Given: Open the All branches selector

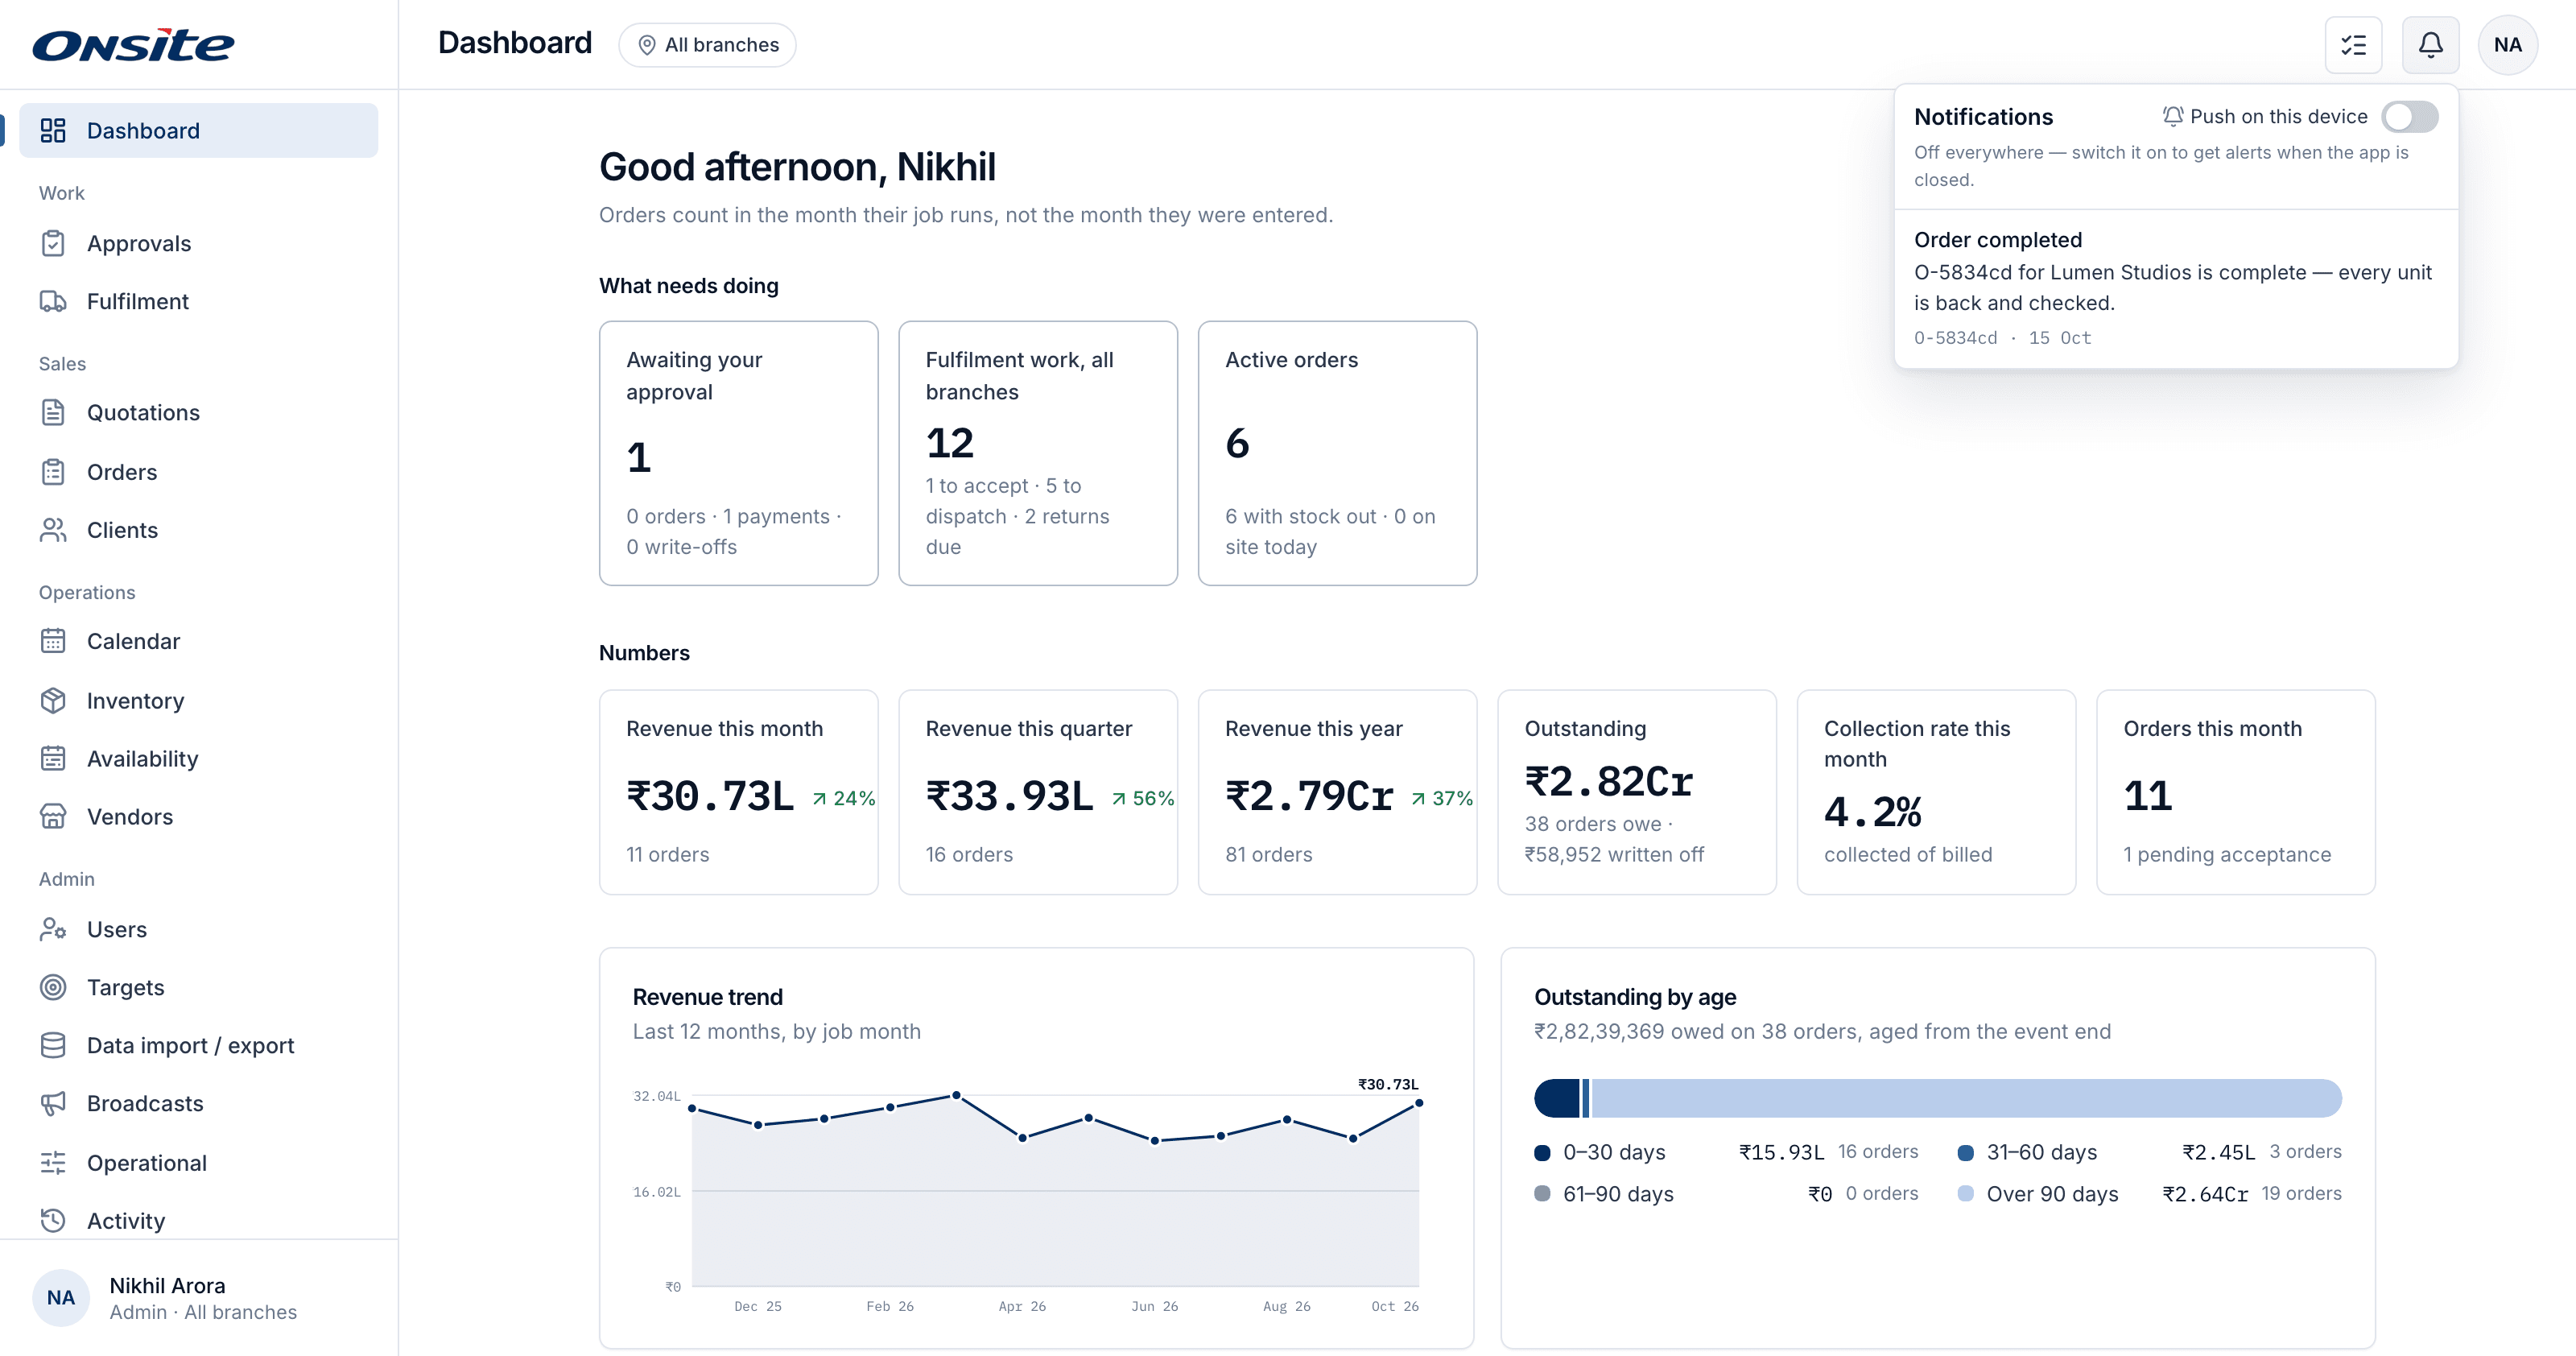Looking at the screenshot, I should coord(708,45).
